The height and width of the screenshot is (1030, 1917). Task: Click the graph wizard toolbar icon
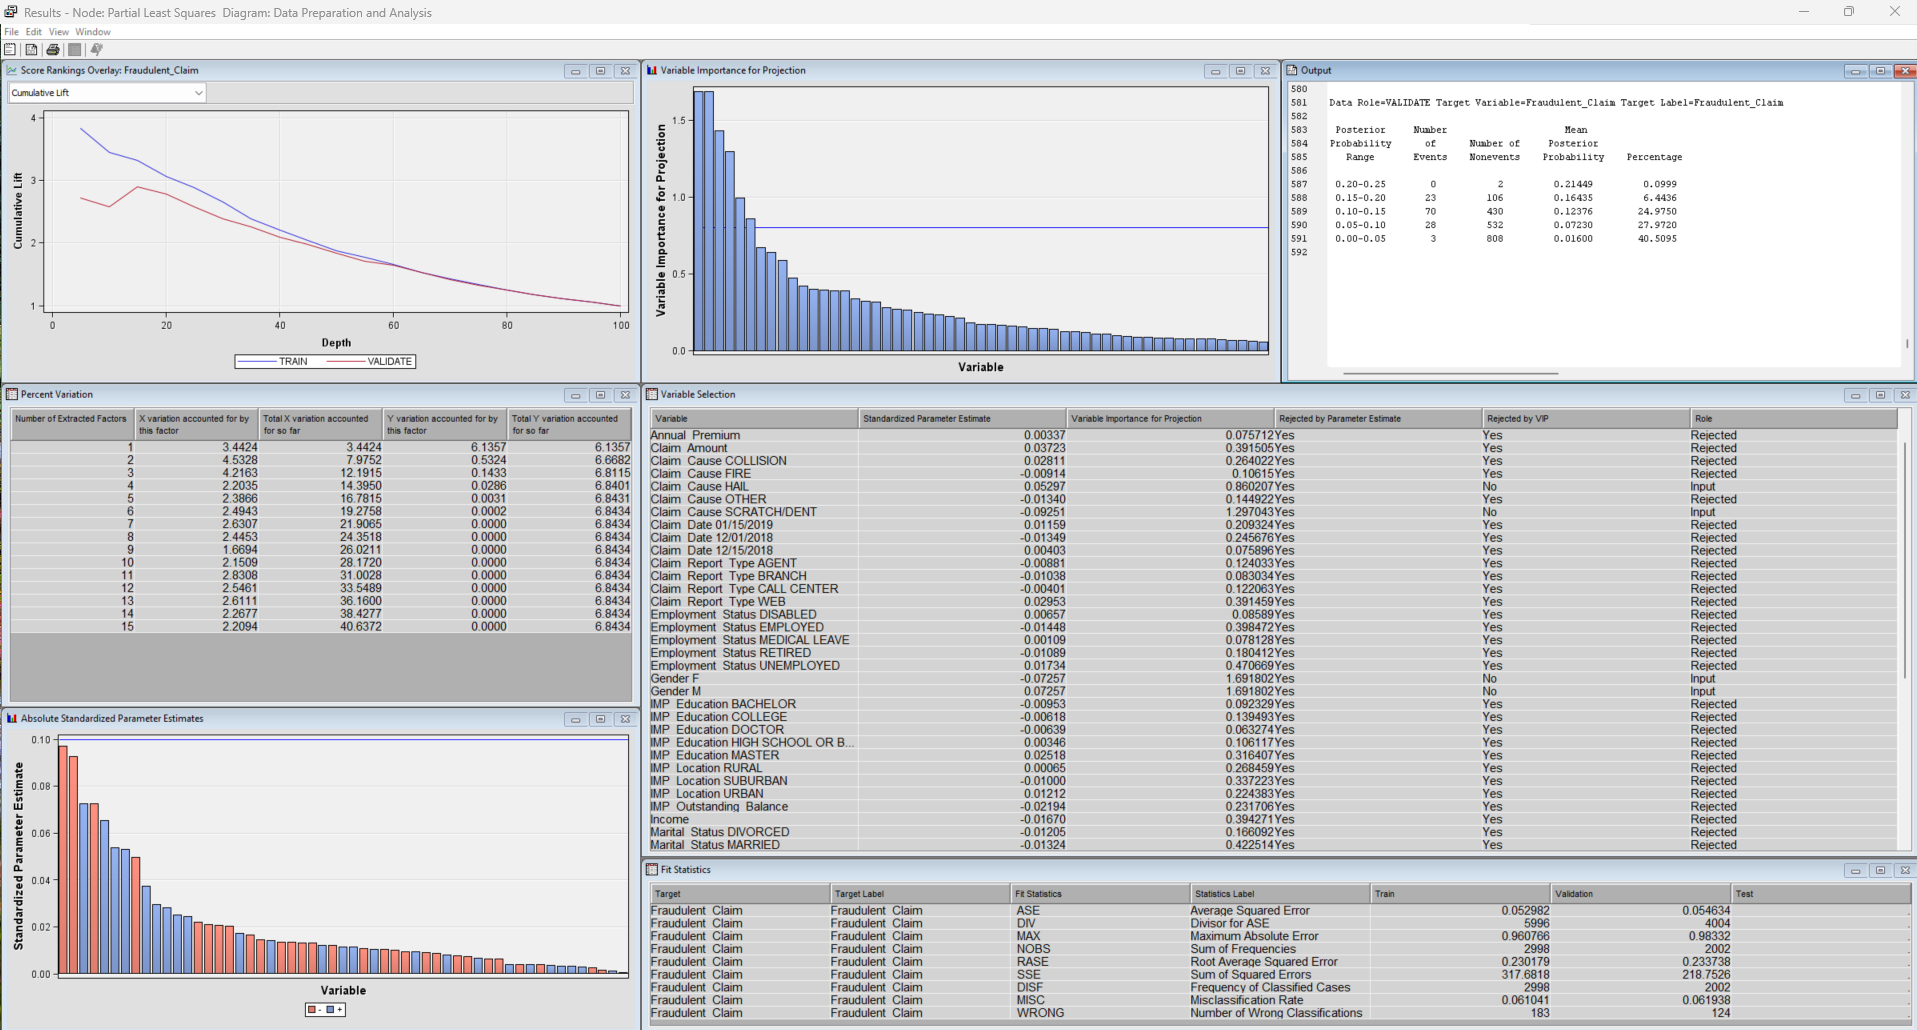[96, 49]
